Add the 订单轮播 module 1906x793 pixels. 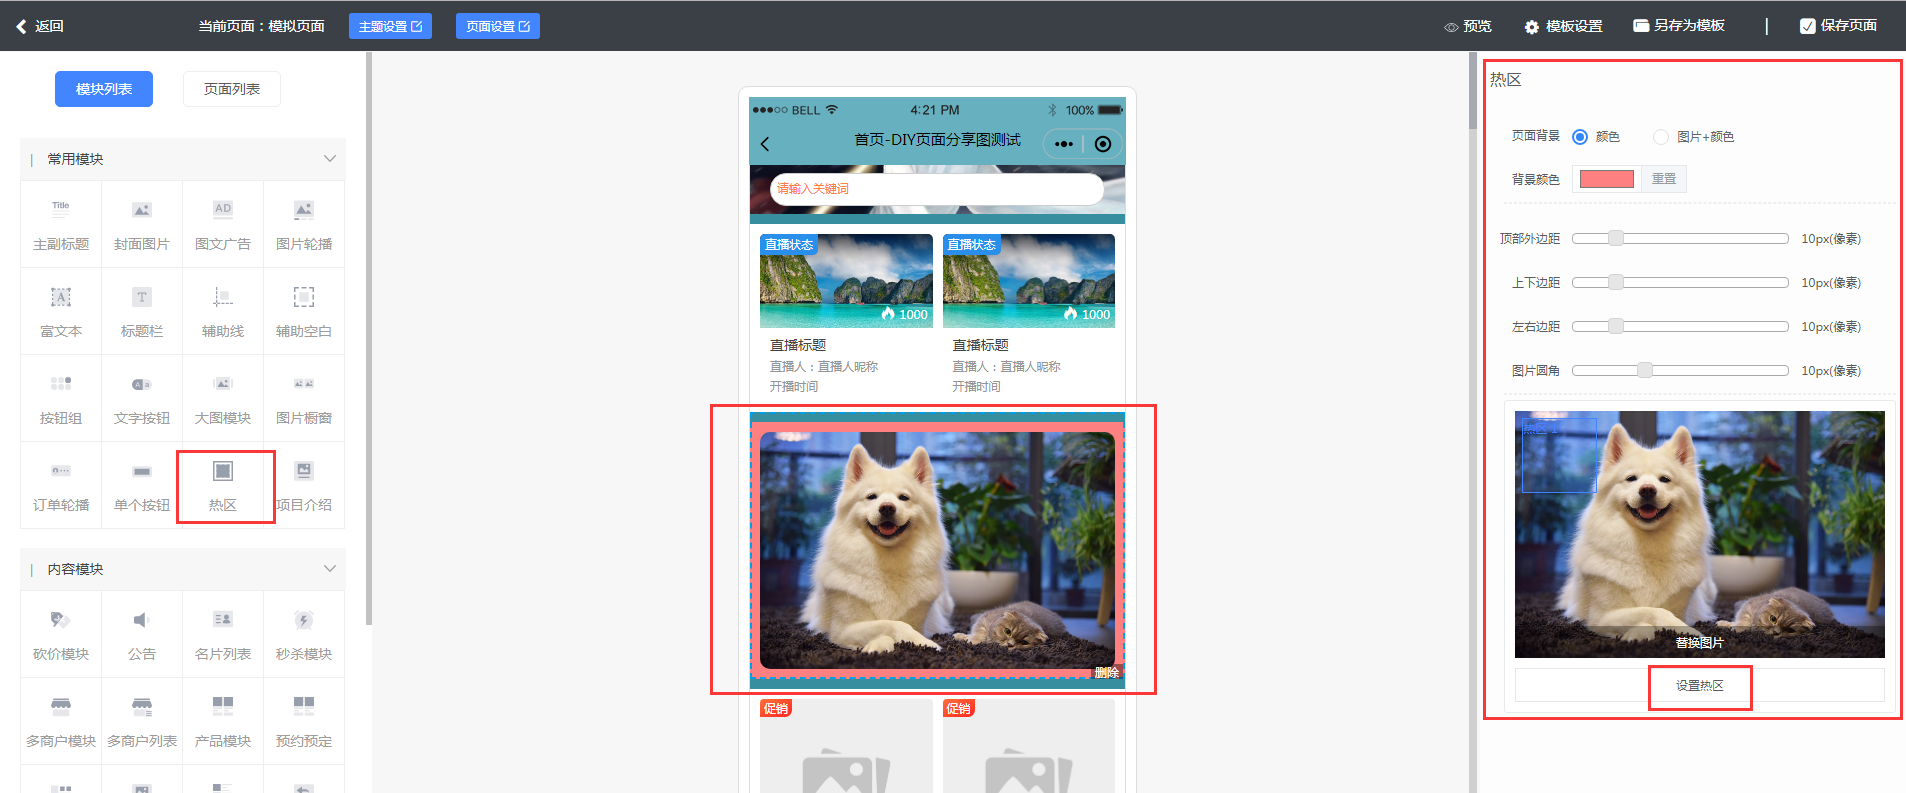tap(61, 485)
